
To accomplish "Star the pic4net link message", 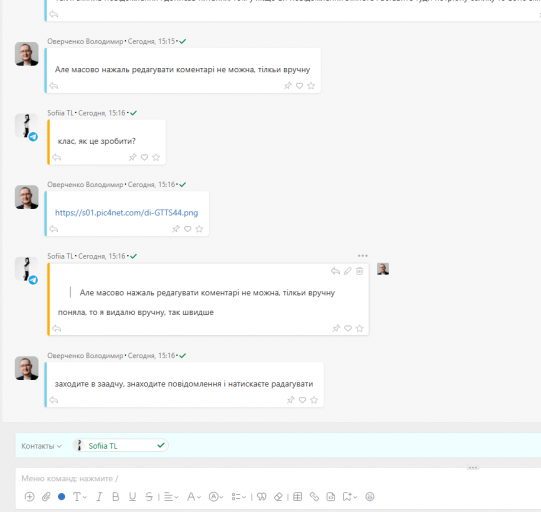I will point(199,229).
